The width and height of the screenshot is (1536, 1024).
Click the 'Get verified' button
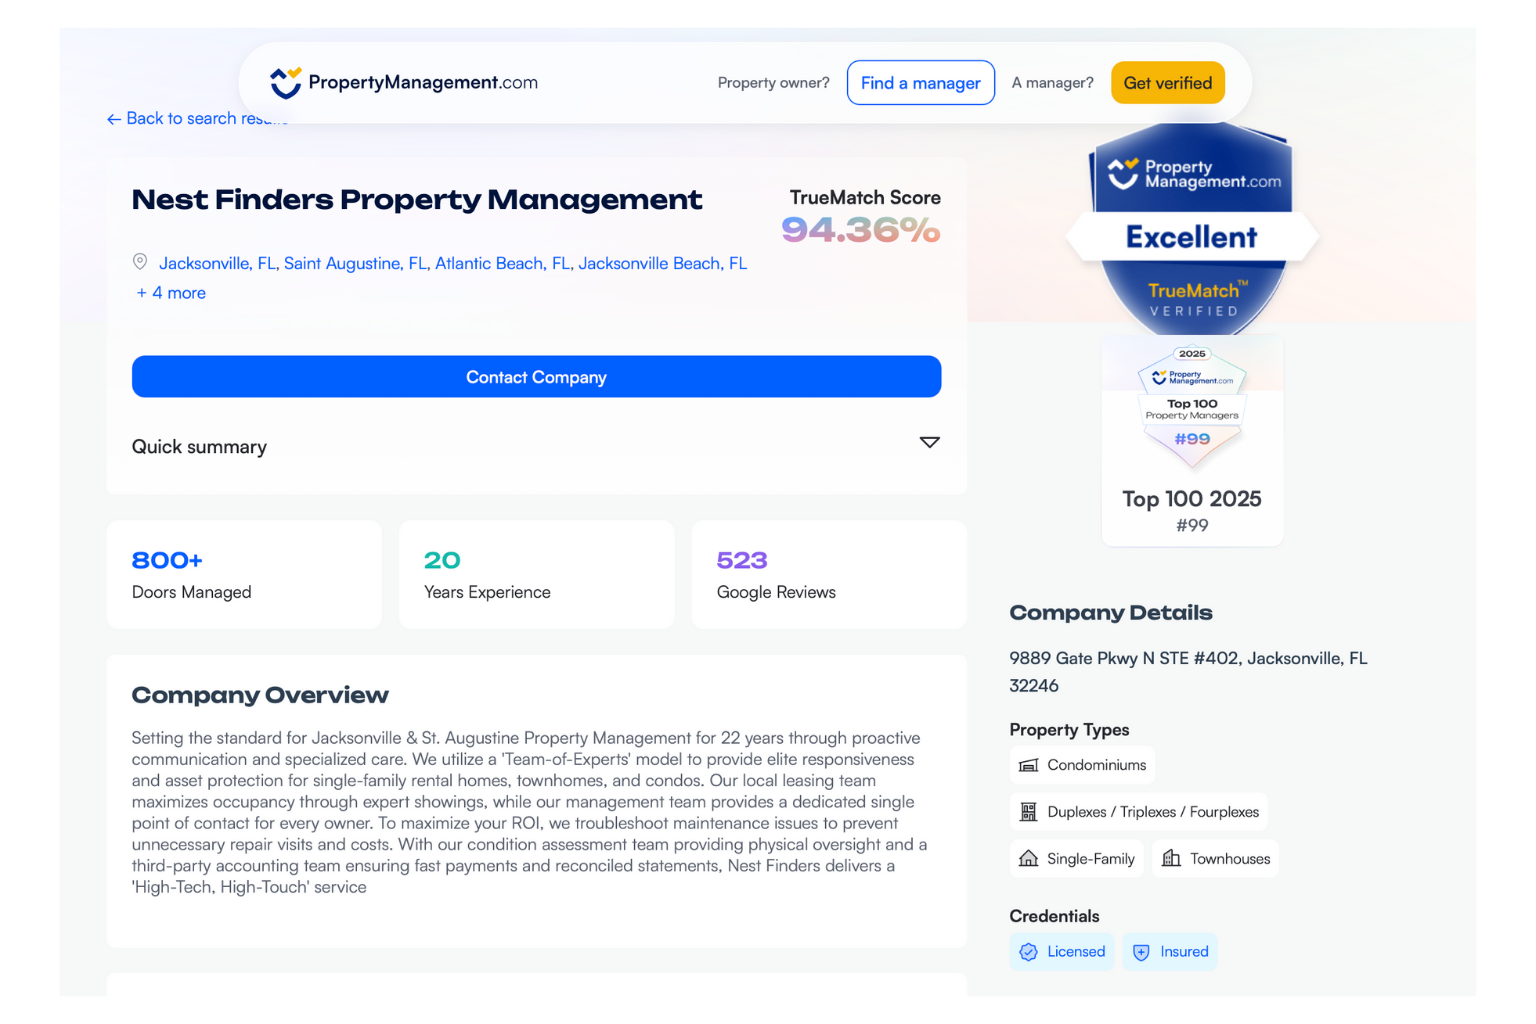pyautogui.click(x=1167, y=82)
